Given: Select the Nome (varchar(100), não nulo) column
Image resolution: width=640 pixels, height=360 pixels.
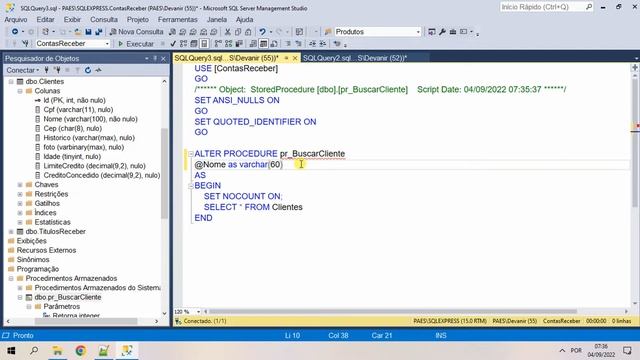Looking at the screenshot, I should (x=90, y=119).
